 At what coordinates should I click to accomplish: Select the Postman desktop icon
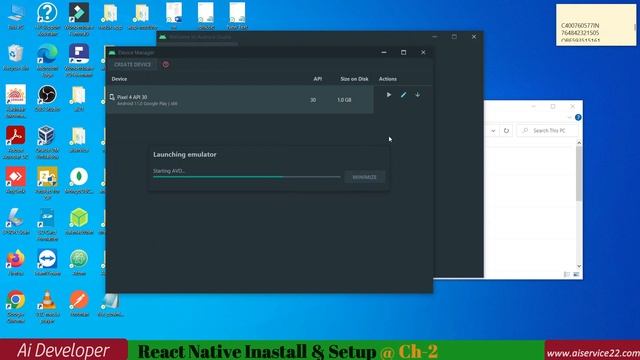tap(79, 304)
